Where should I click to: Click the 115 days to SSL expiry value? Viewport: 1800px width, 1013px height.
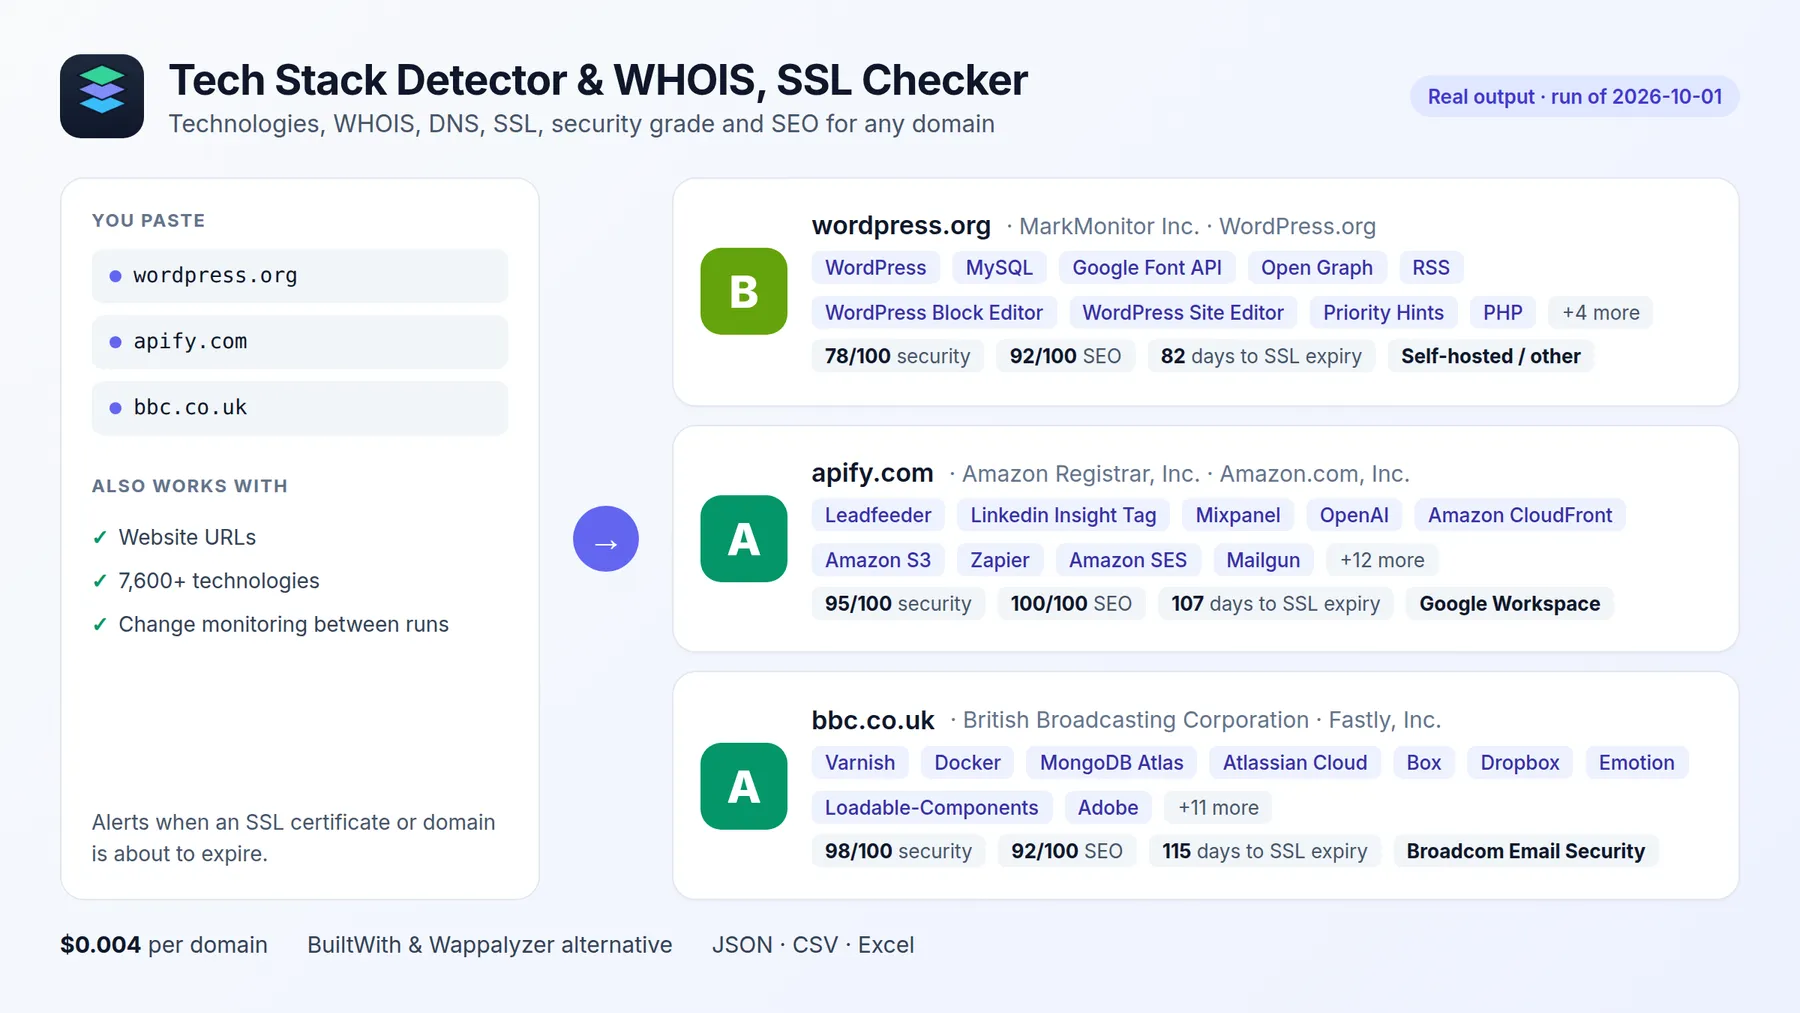(1265, 851)
